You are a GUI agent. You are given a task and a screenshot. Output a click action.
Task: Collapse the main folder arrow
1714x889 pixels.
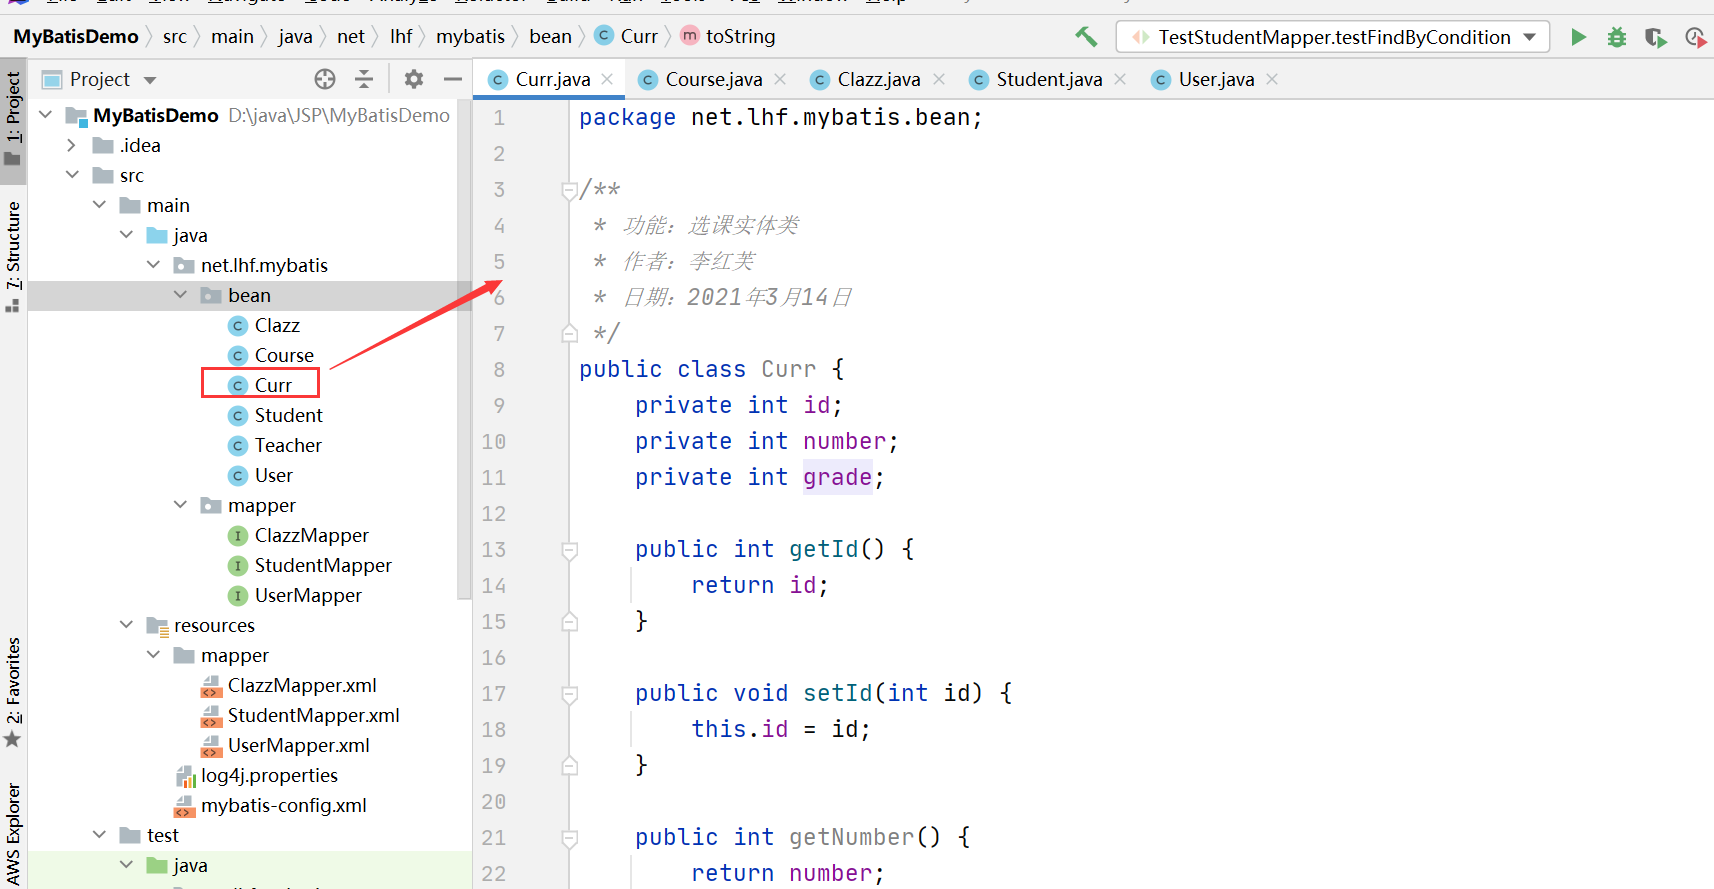point(99,205)
